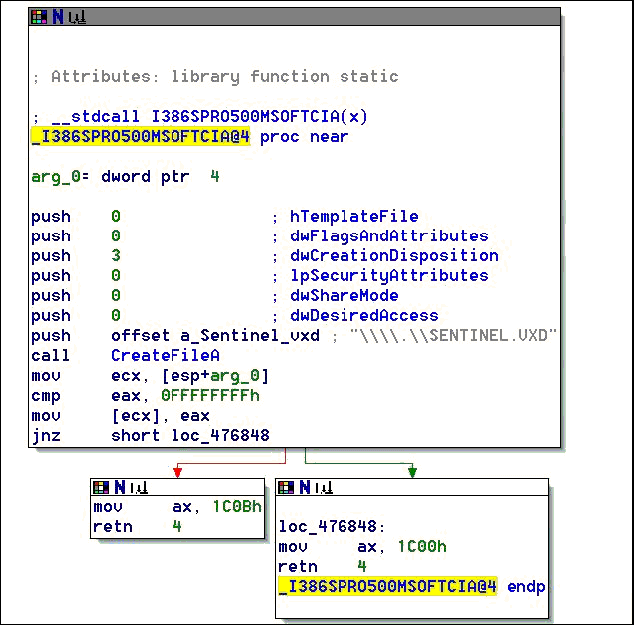This screenshot has width=634, height=625.
Task: Click the color palette icon on the loc_476848 node
Action: tap(287, 487)
